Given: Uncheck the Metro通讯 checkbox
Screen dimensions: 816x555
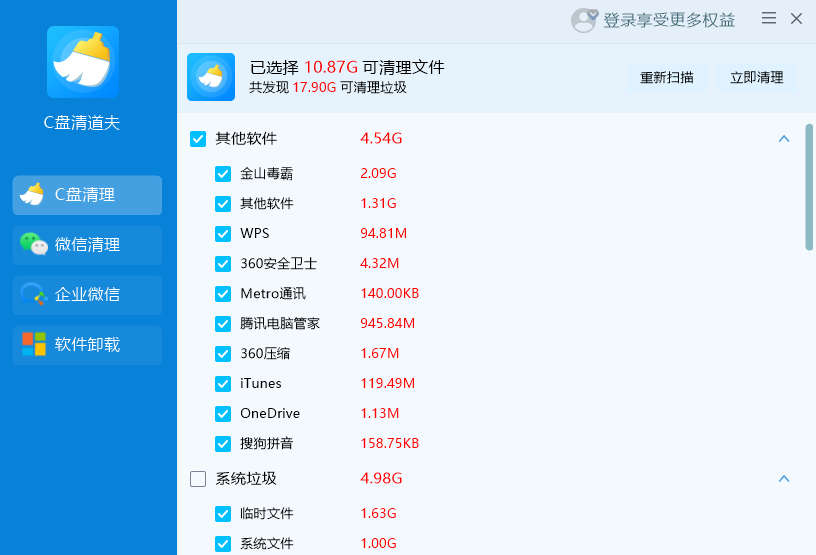Looking at the screenshot, I should (x=223, y=294).
